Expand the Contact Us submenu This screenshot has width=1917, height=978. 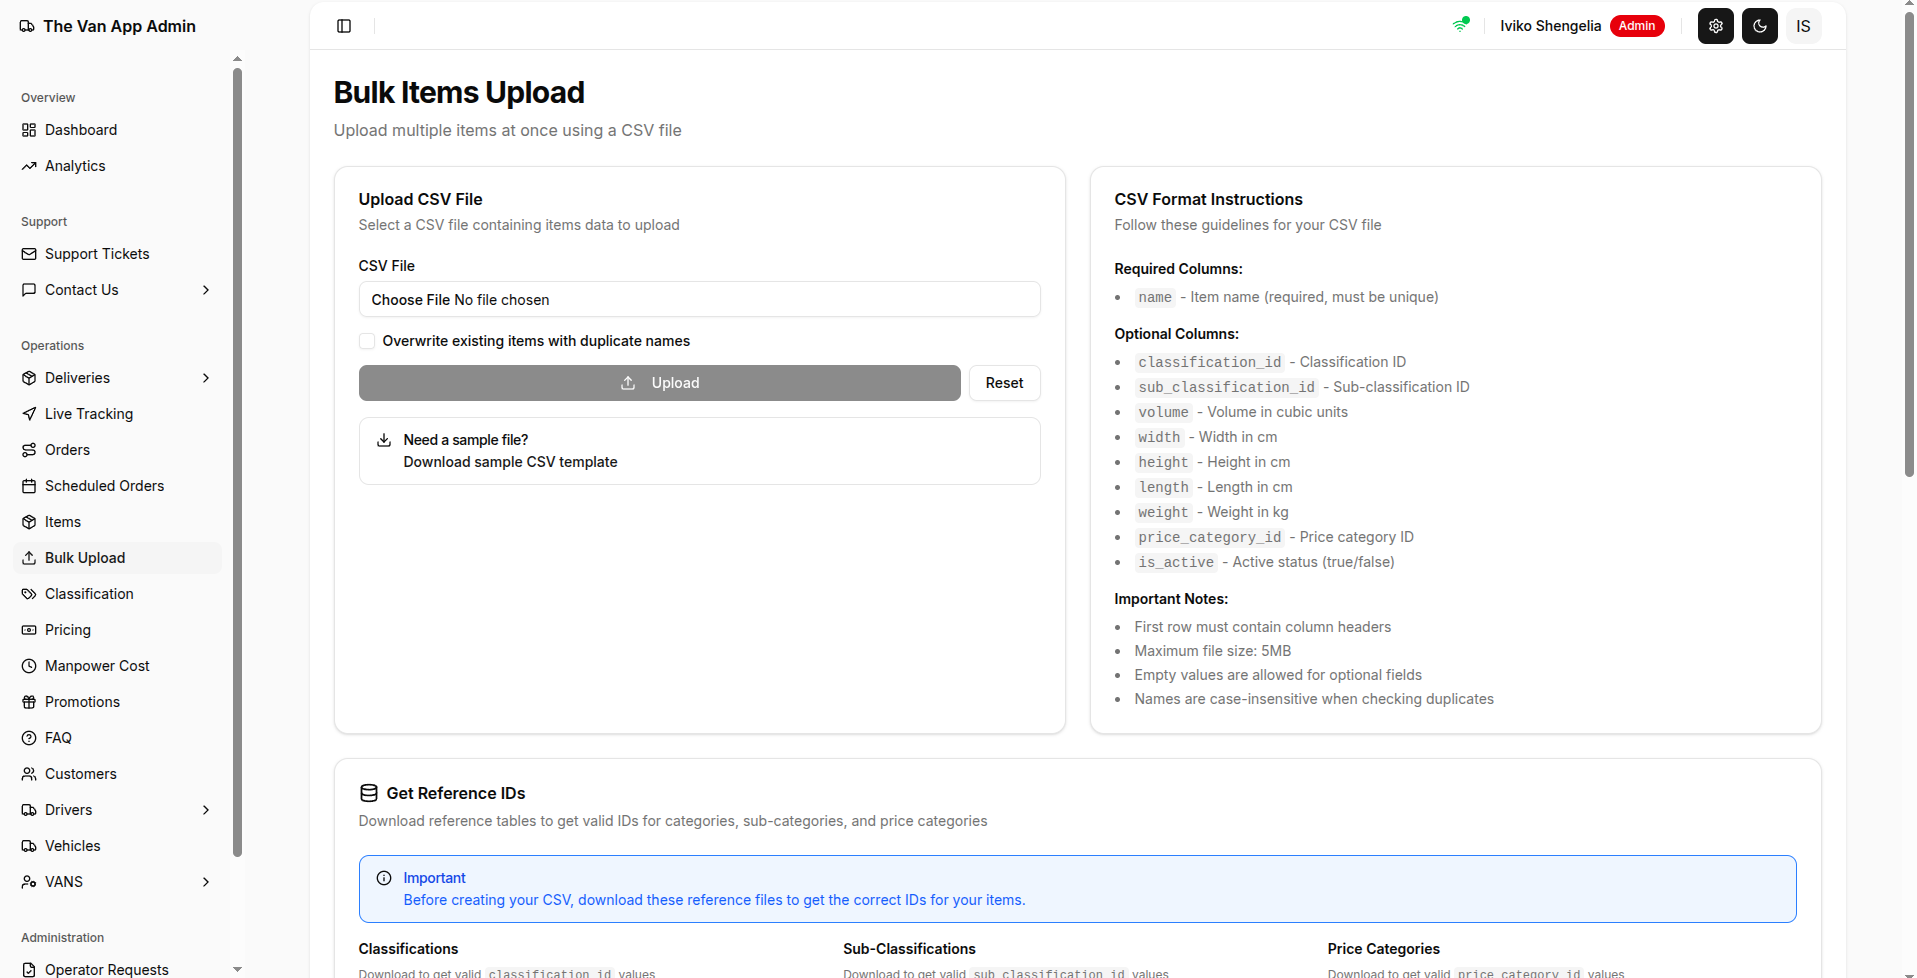point(206,290)
